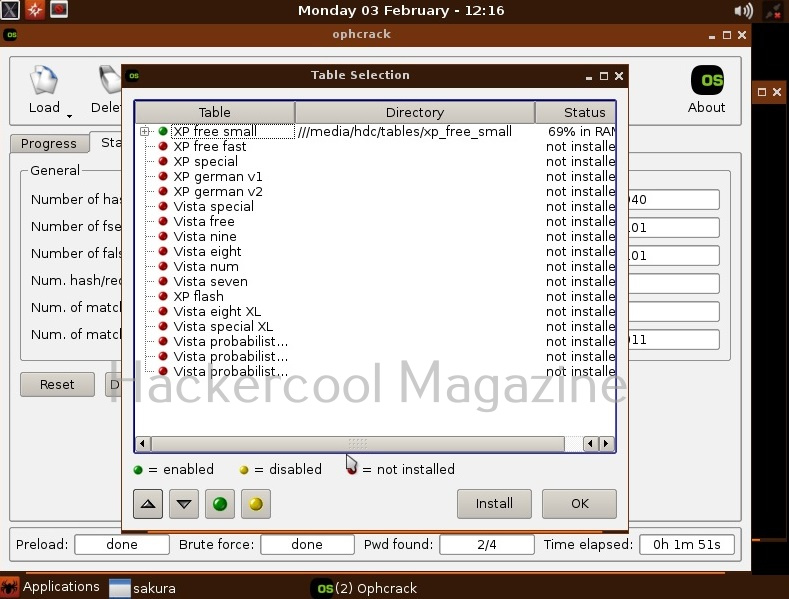Open the Load dropdown arrow in ophcrack
The width and height of the screenshot is (789, 599).
click(69, 116)
